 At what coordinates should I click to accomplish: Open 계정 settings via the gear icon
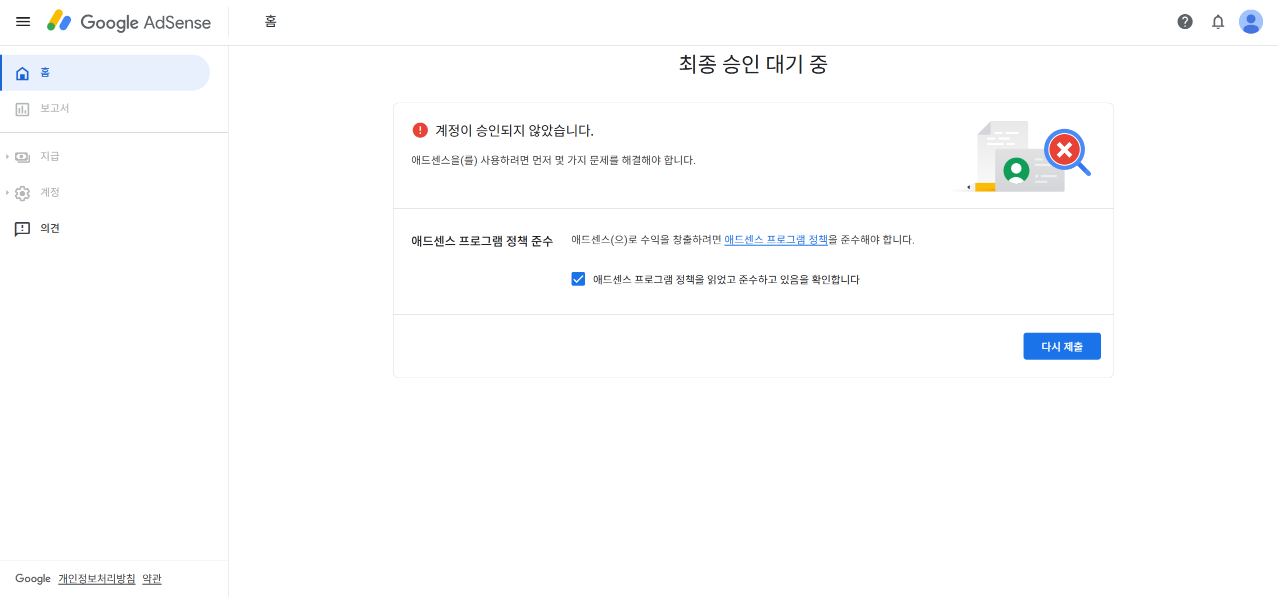[22, 192]
